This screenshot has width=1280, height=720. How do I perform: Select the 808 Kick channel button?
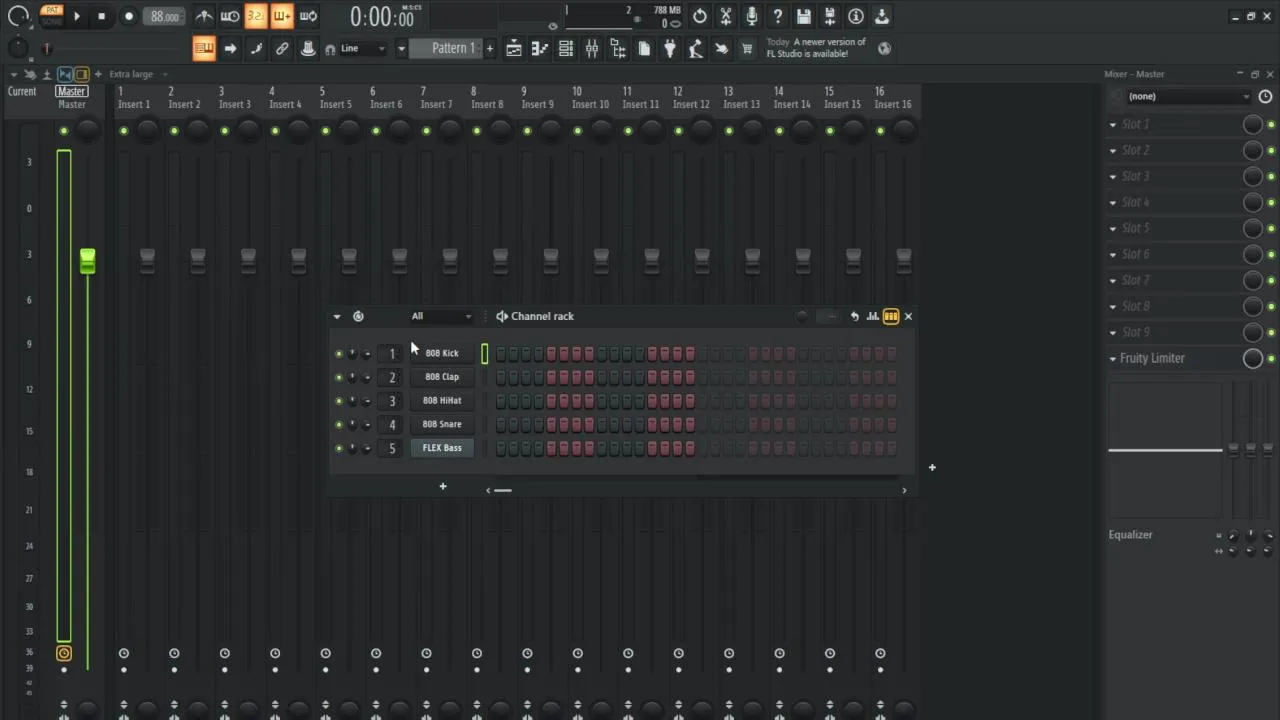coord(442,353)
